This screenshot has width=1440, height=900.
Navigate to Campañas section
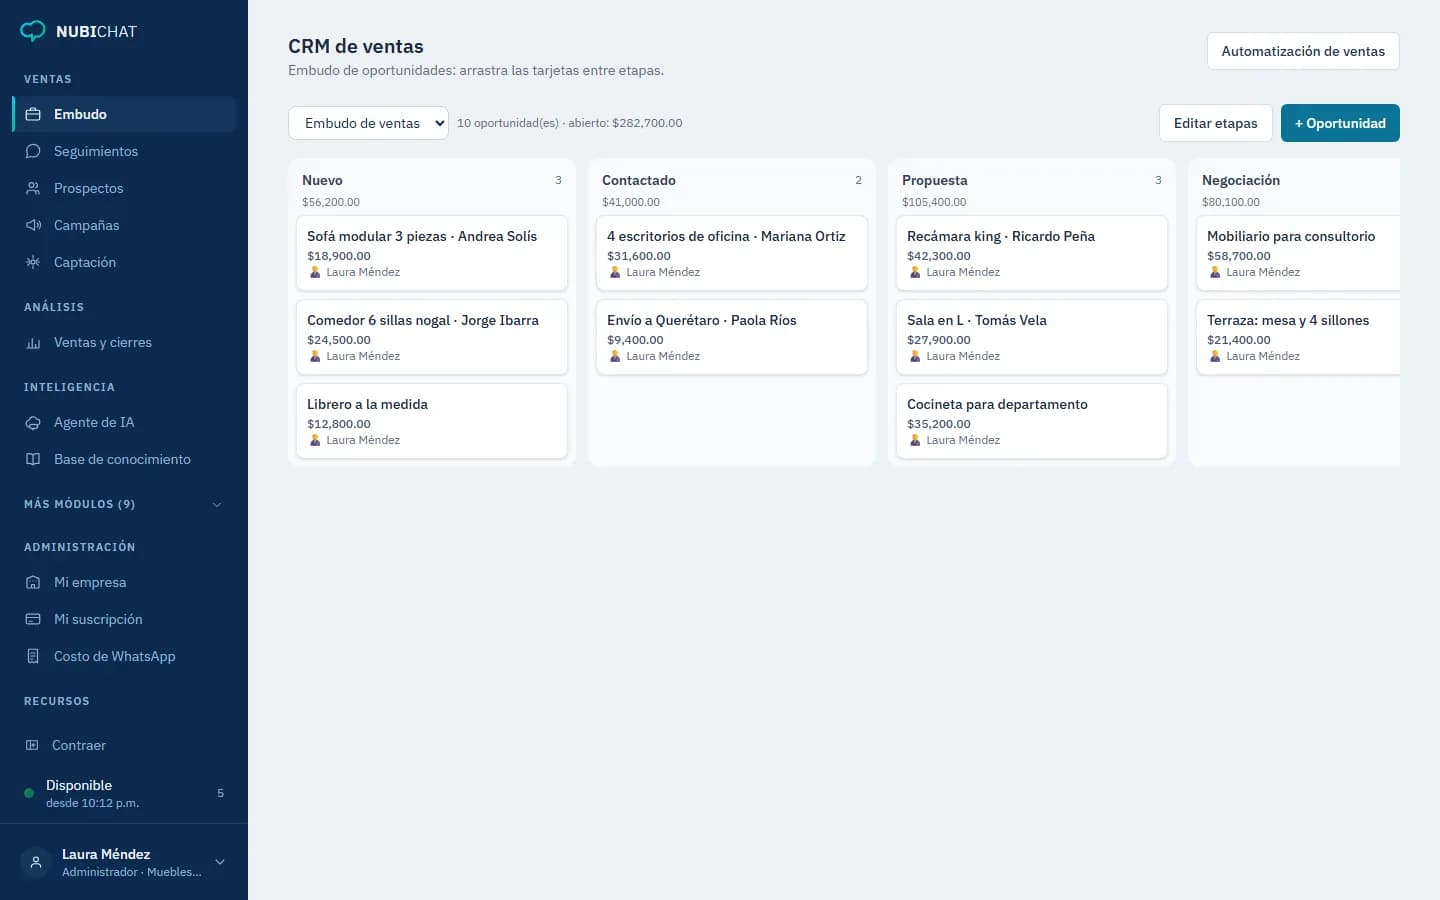(124, 225)
